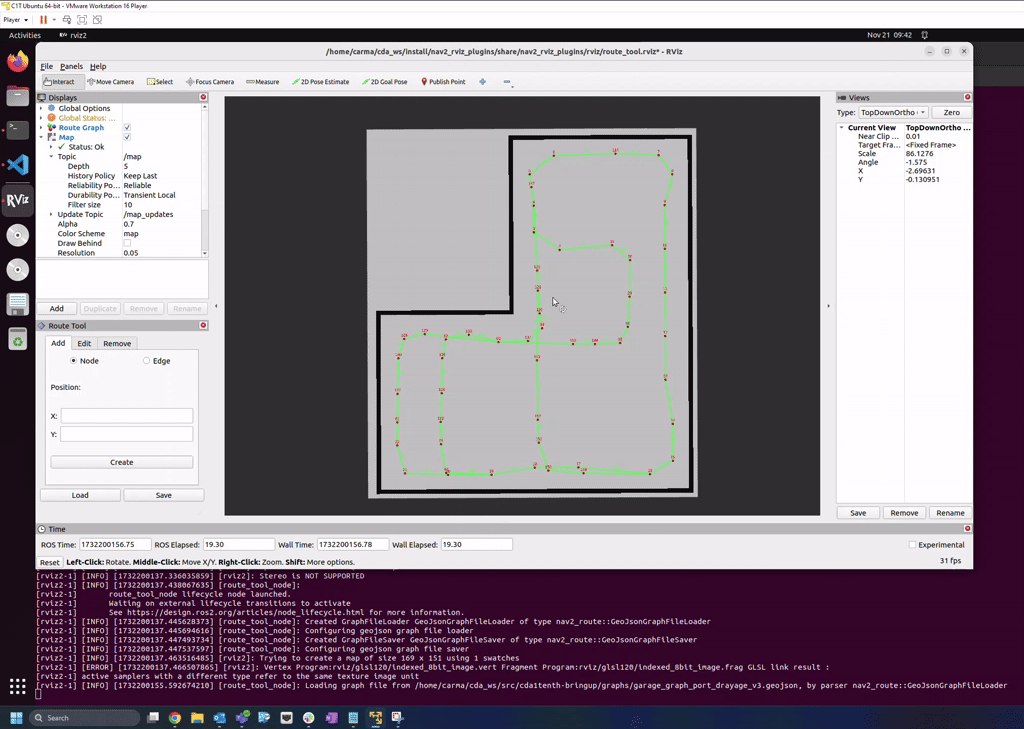Tick the Experimental checkbox
1024x729 pixels.
pos(912,545)
